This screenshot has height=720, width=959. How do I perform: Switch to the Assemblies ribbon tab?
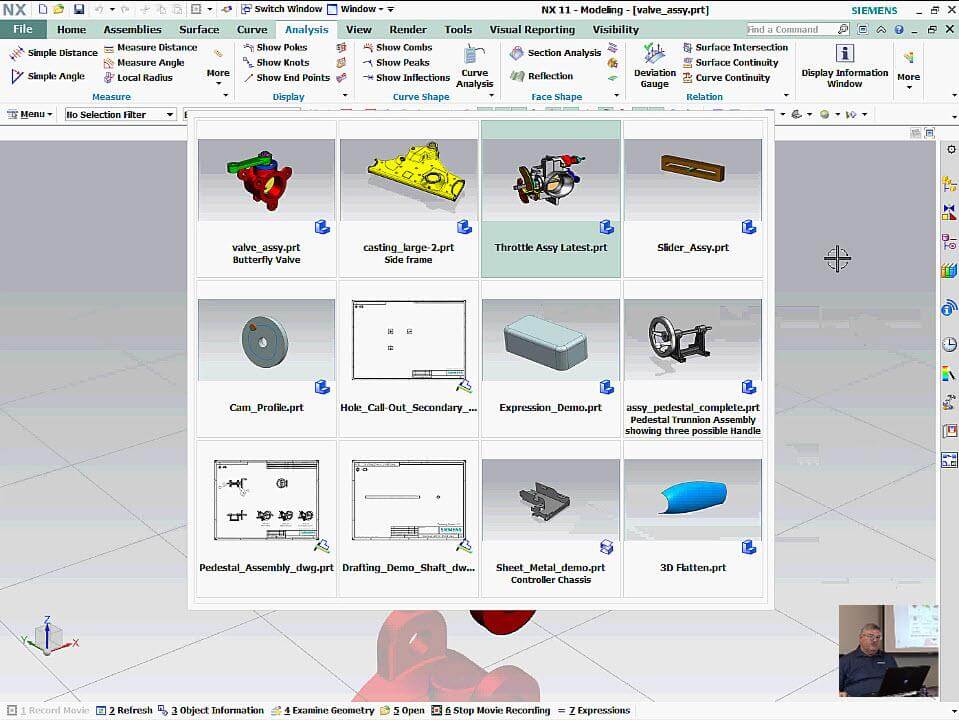133,29
